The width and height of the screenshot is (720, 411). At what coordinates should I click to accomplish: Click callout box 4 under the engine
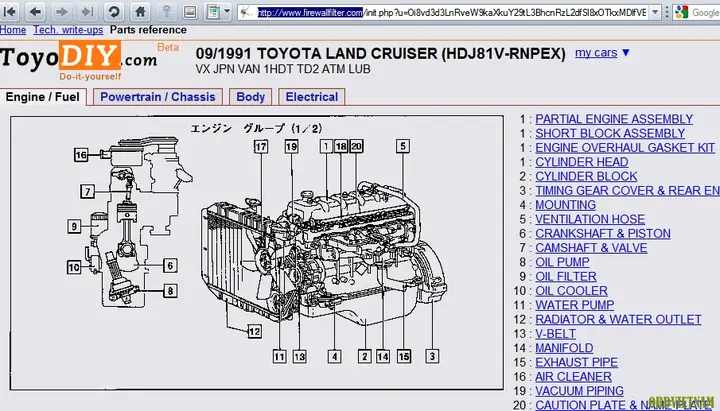334,356
